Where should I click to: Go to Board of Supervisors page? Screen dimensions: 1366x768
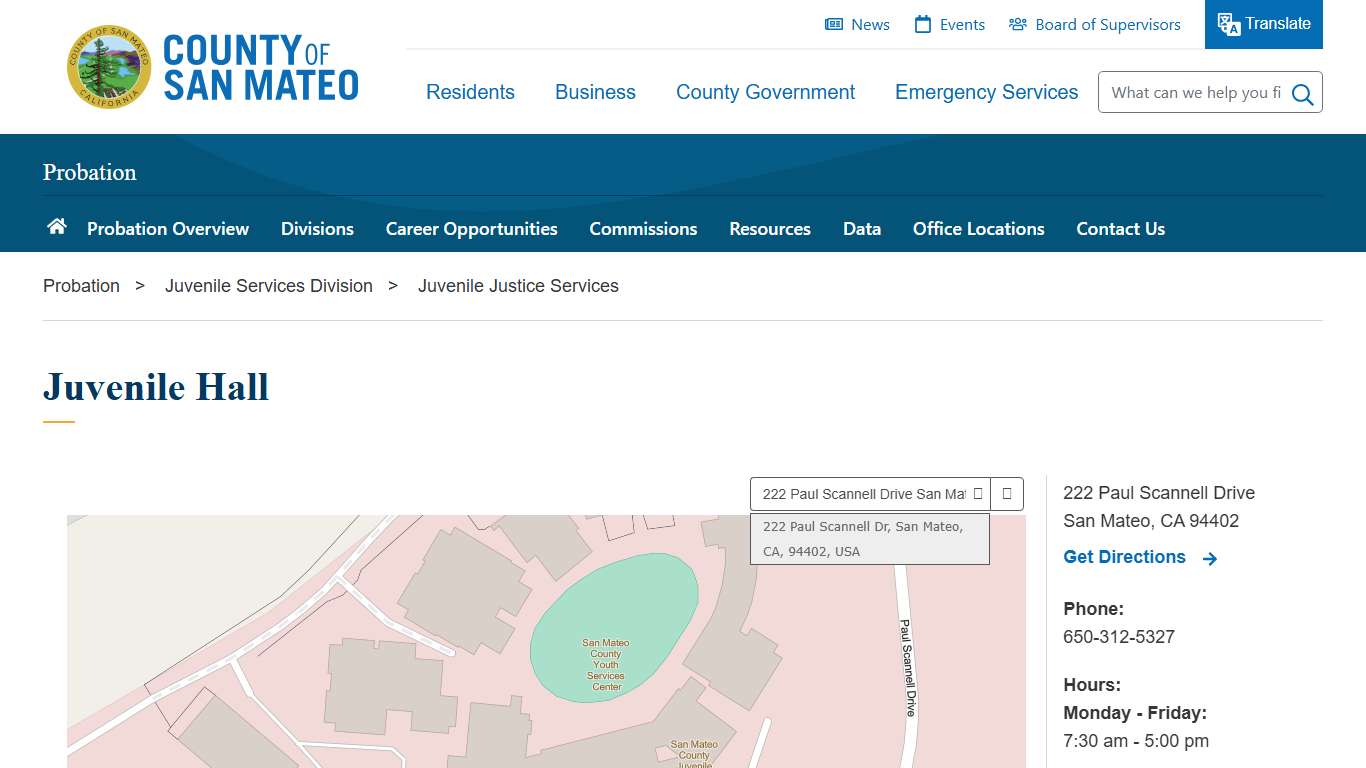1095,25
